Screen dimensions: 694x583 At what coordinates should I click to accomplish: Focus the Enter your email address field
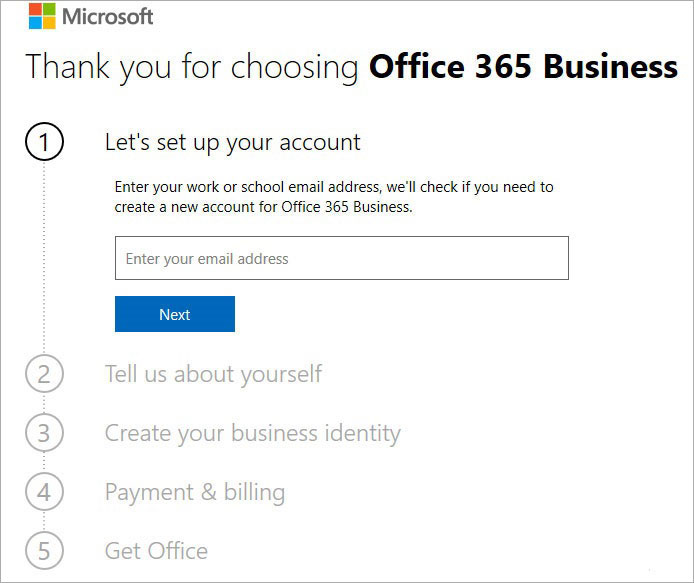[x=342, y=258]
